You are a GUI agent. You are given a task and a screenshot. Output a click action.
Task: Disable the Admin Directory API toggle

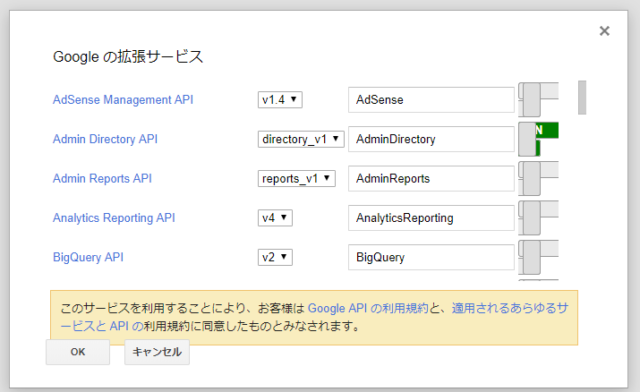pyautogui.click(x=538, y=139)
